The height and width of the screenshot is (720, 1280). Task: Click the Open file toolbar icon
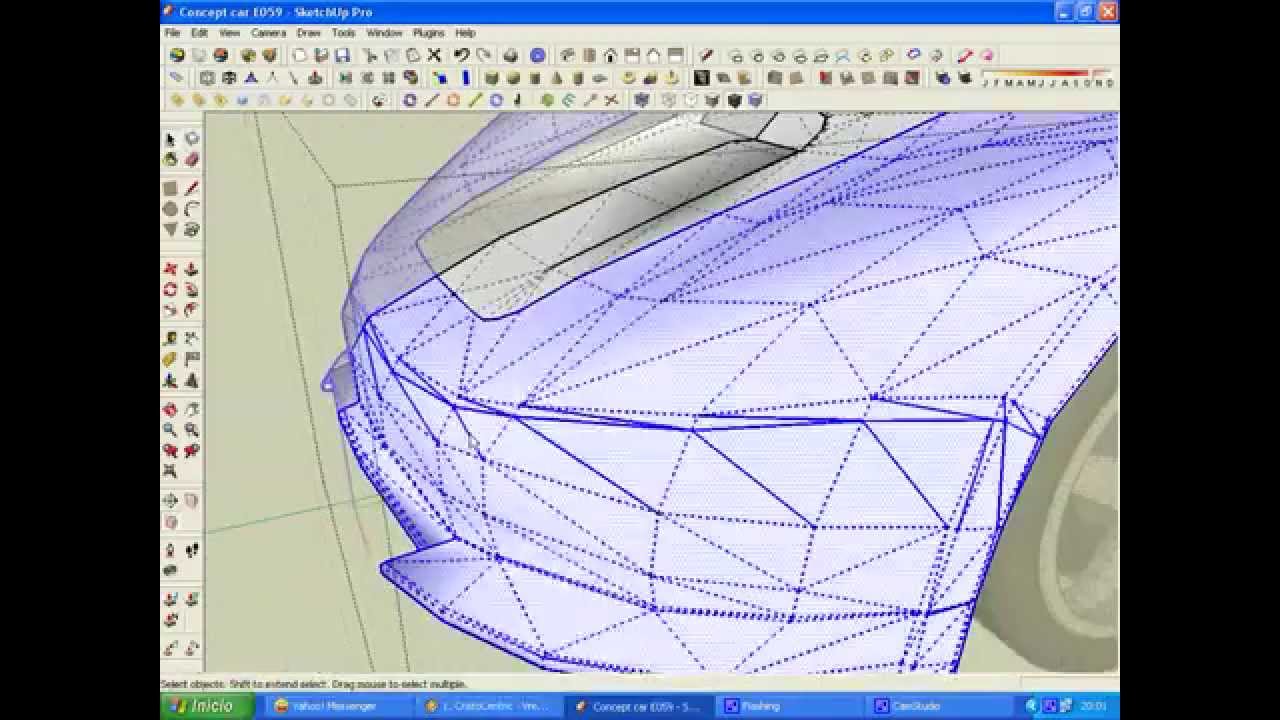[320, 56]
